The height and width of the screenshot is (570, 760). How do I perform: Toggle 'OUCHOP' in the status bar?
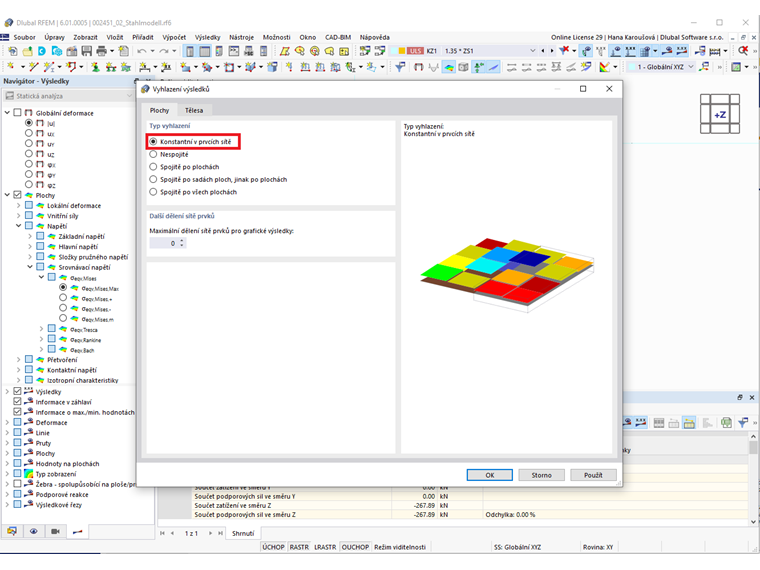coord(355,547)
